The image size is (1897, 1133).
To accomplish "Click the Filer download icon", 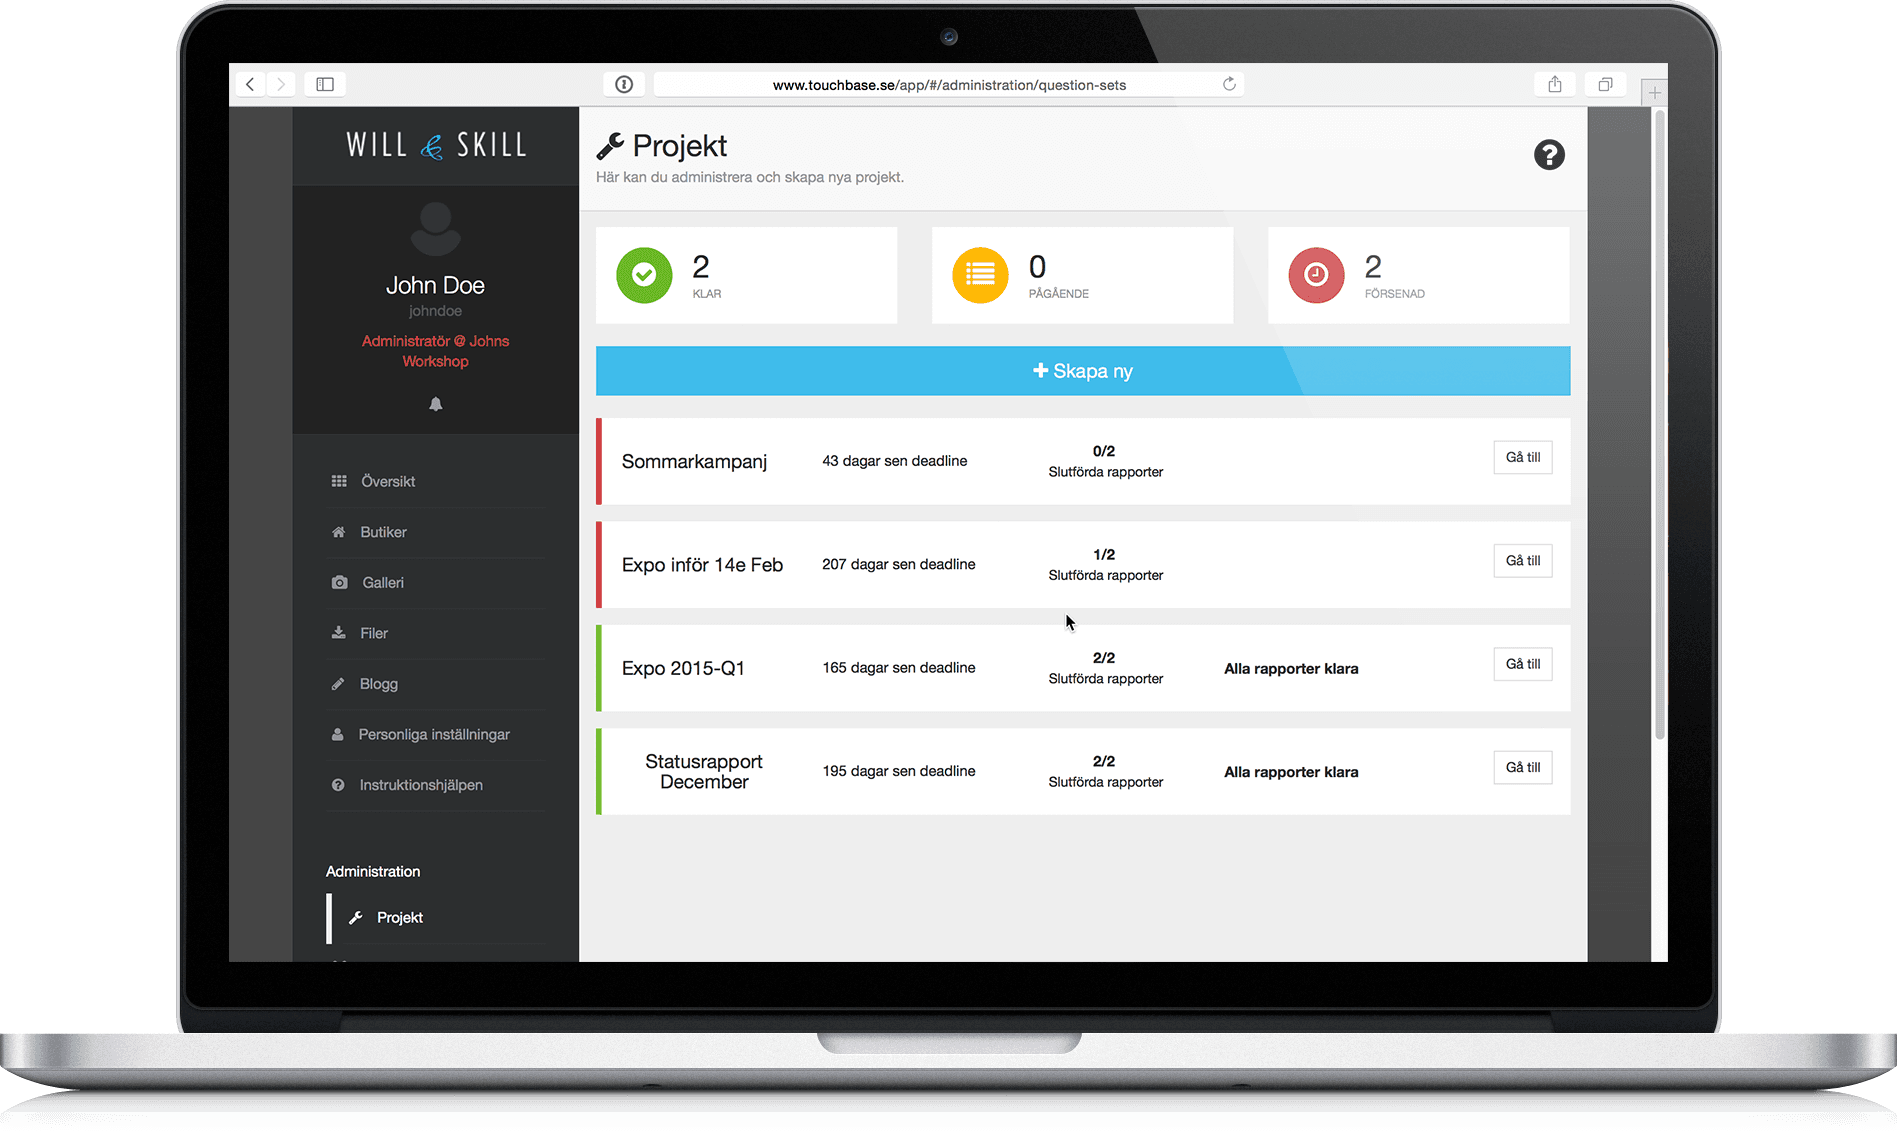I will tap(339, 633).
